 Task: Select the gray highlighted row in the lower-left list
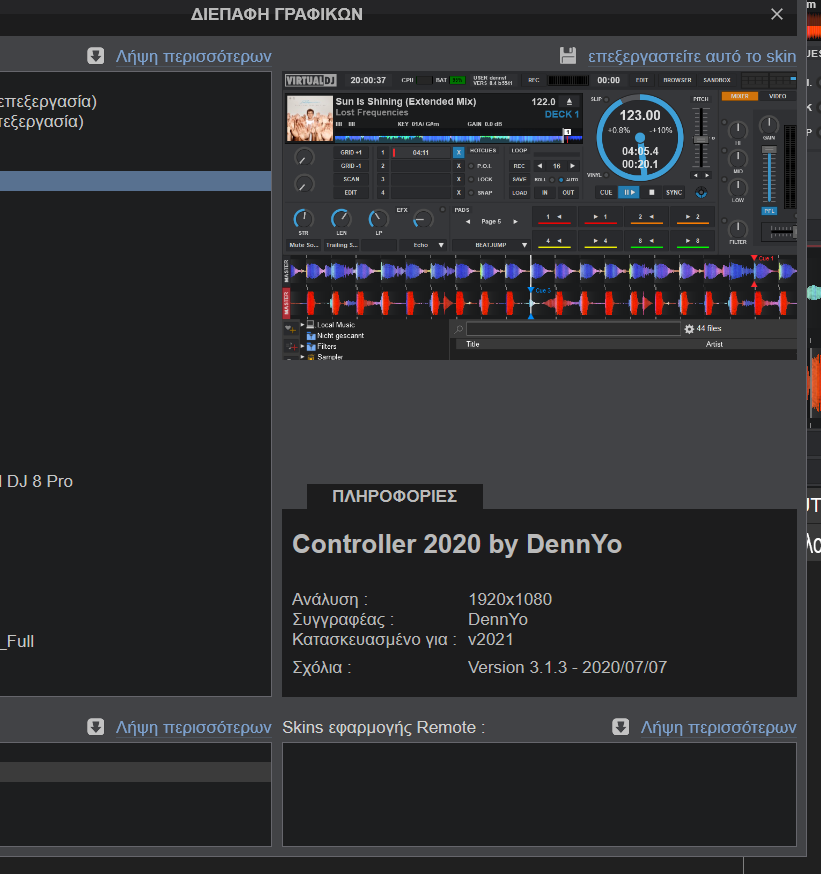point(135,772)
